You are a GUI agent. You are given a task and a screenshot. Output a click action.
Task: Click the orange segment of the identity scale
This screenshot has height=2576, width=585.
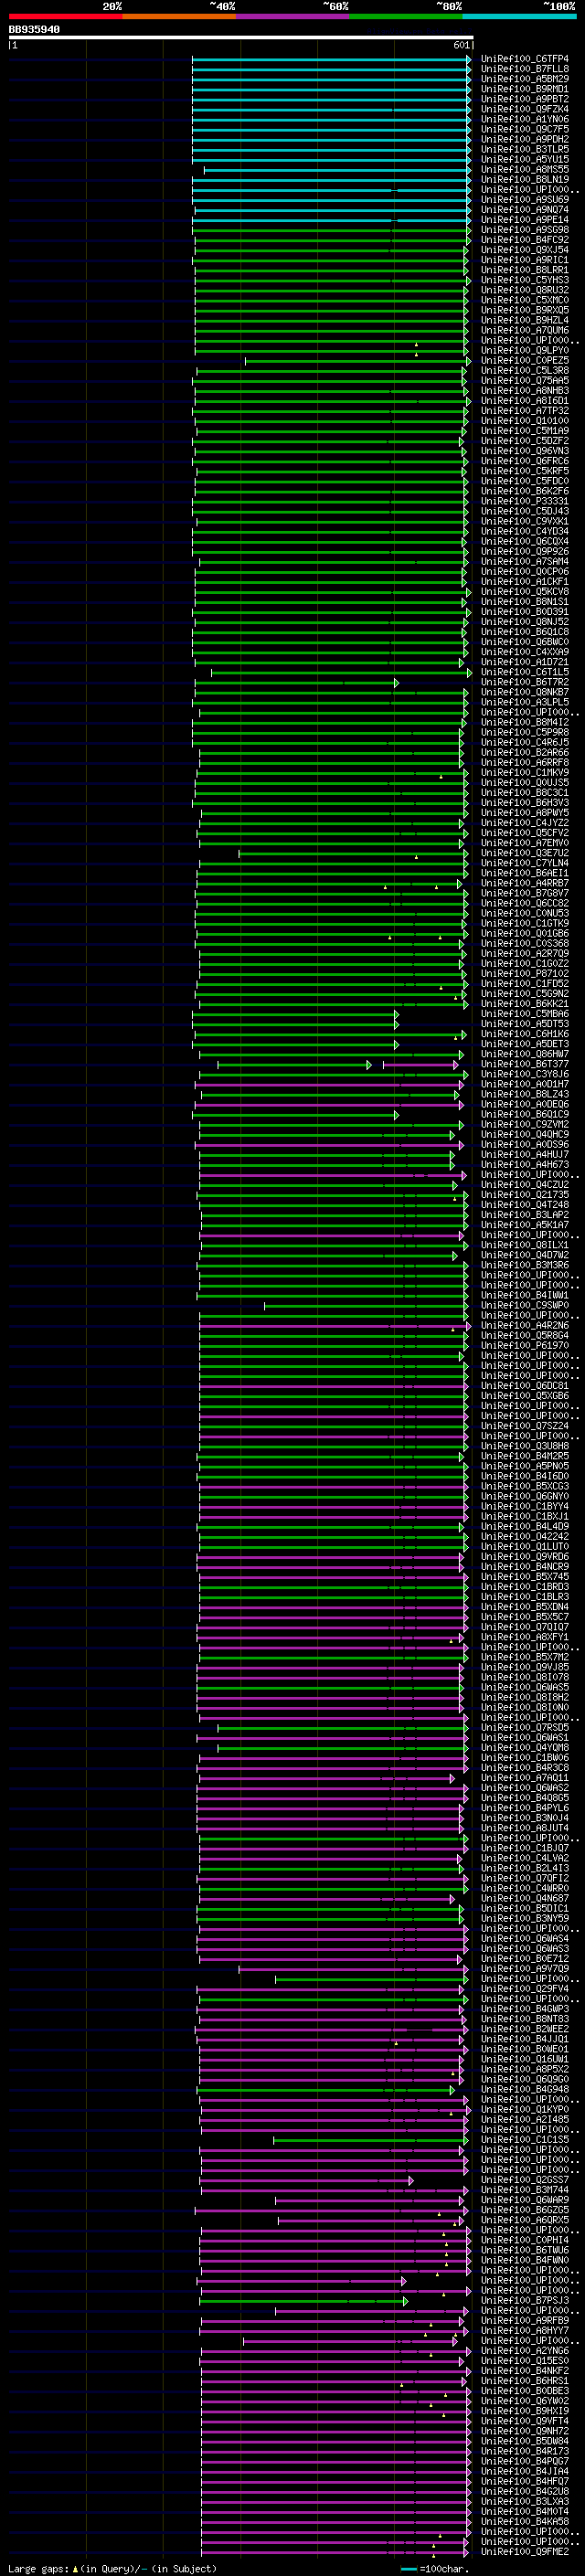pos(180,16)
